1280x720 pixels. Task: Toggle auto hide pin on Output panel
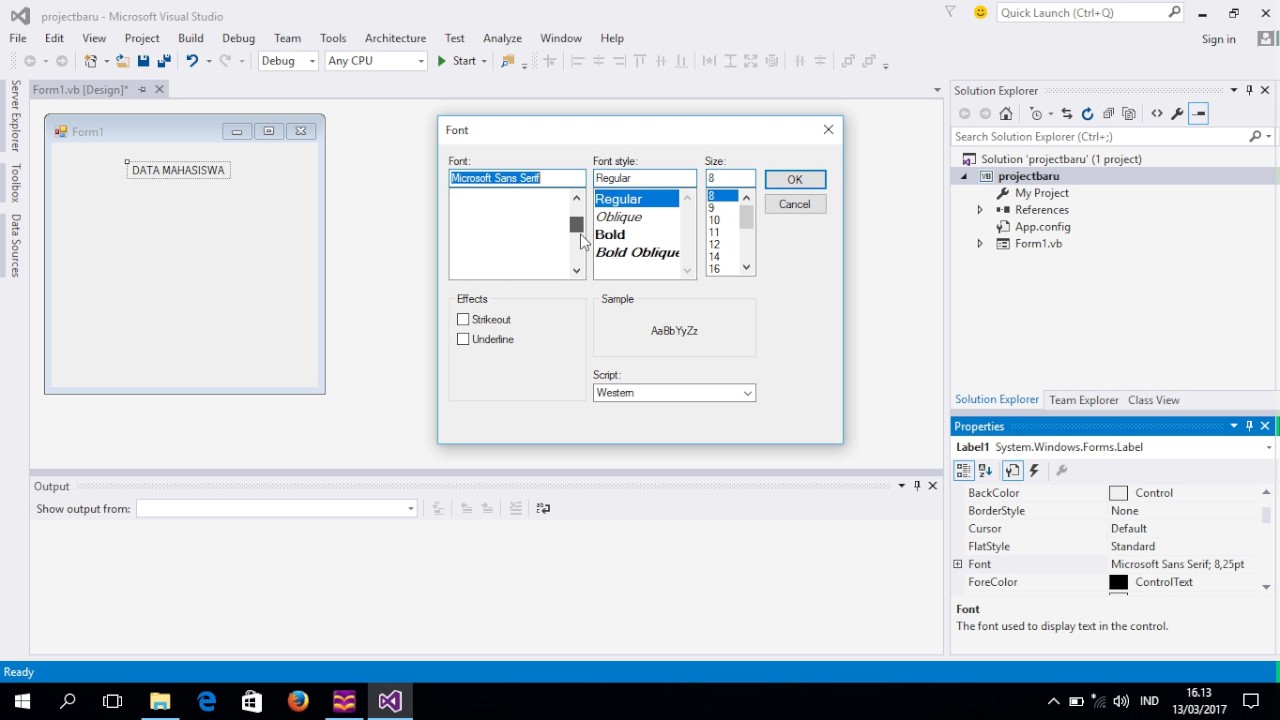[917, 486]
